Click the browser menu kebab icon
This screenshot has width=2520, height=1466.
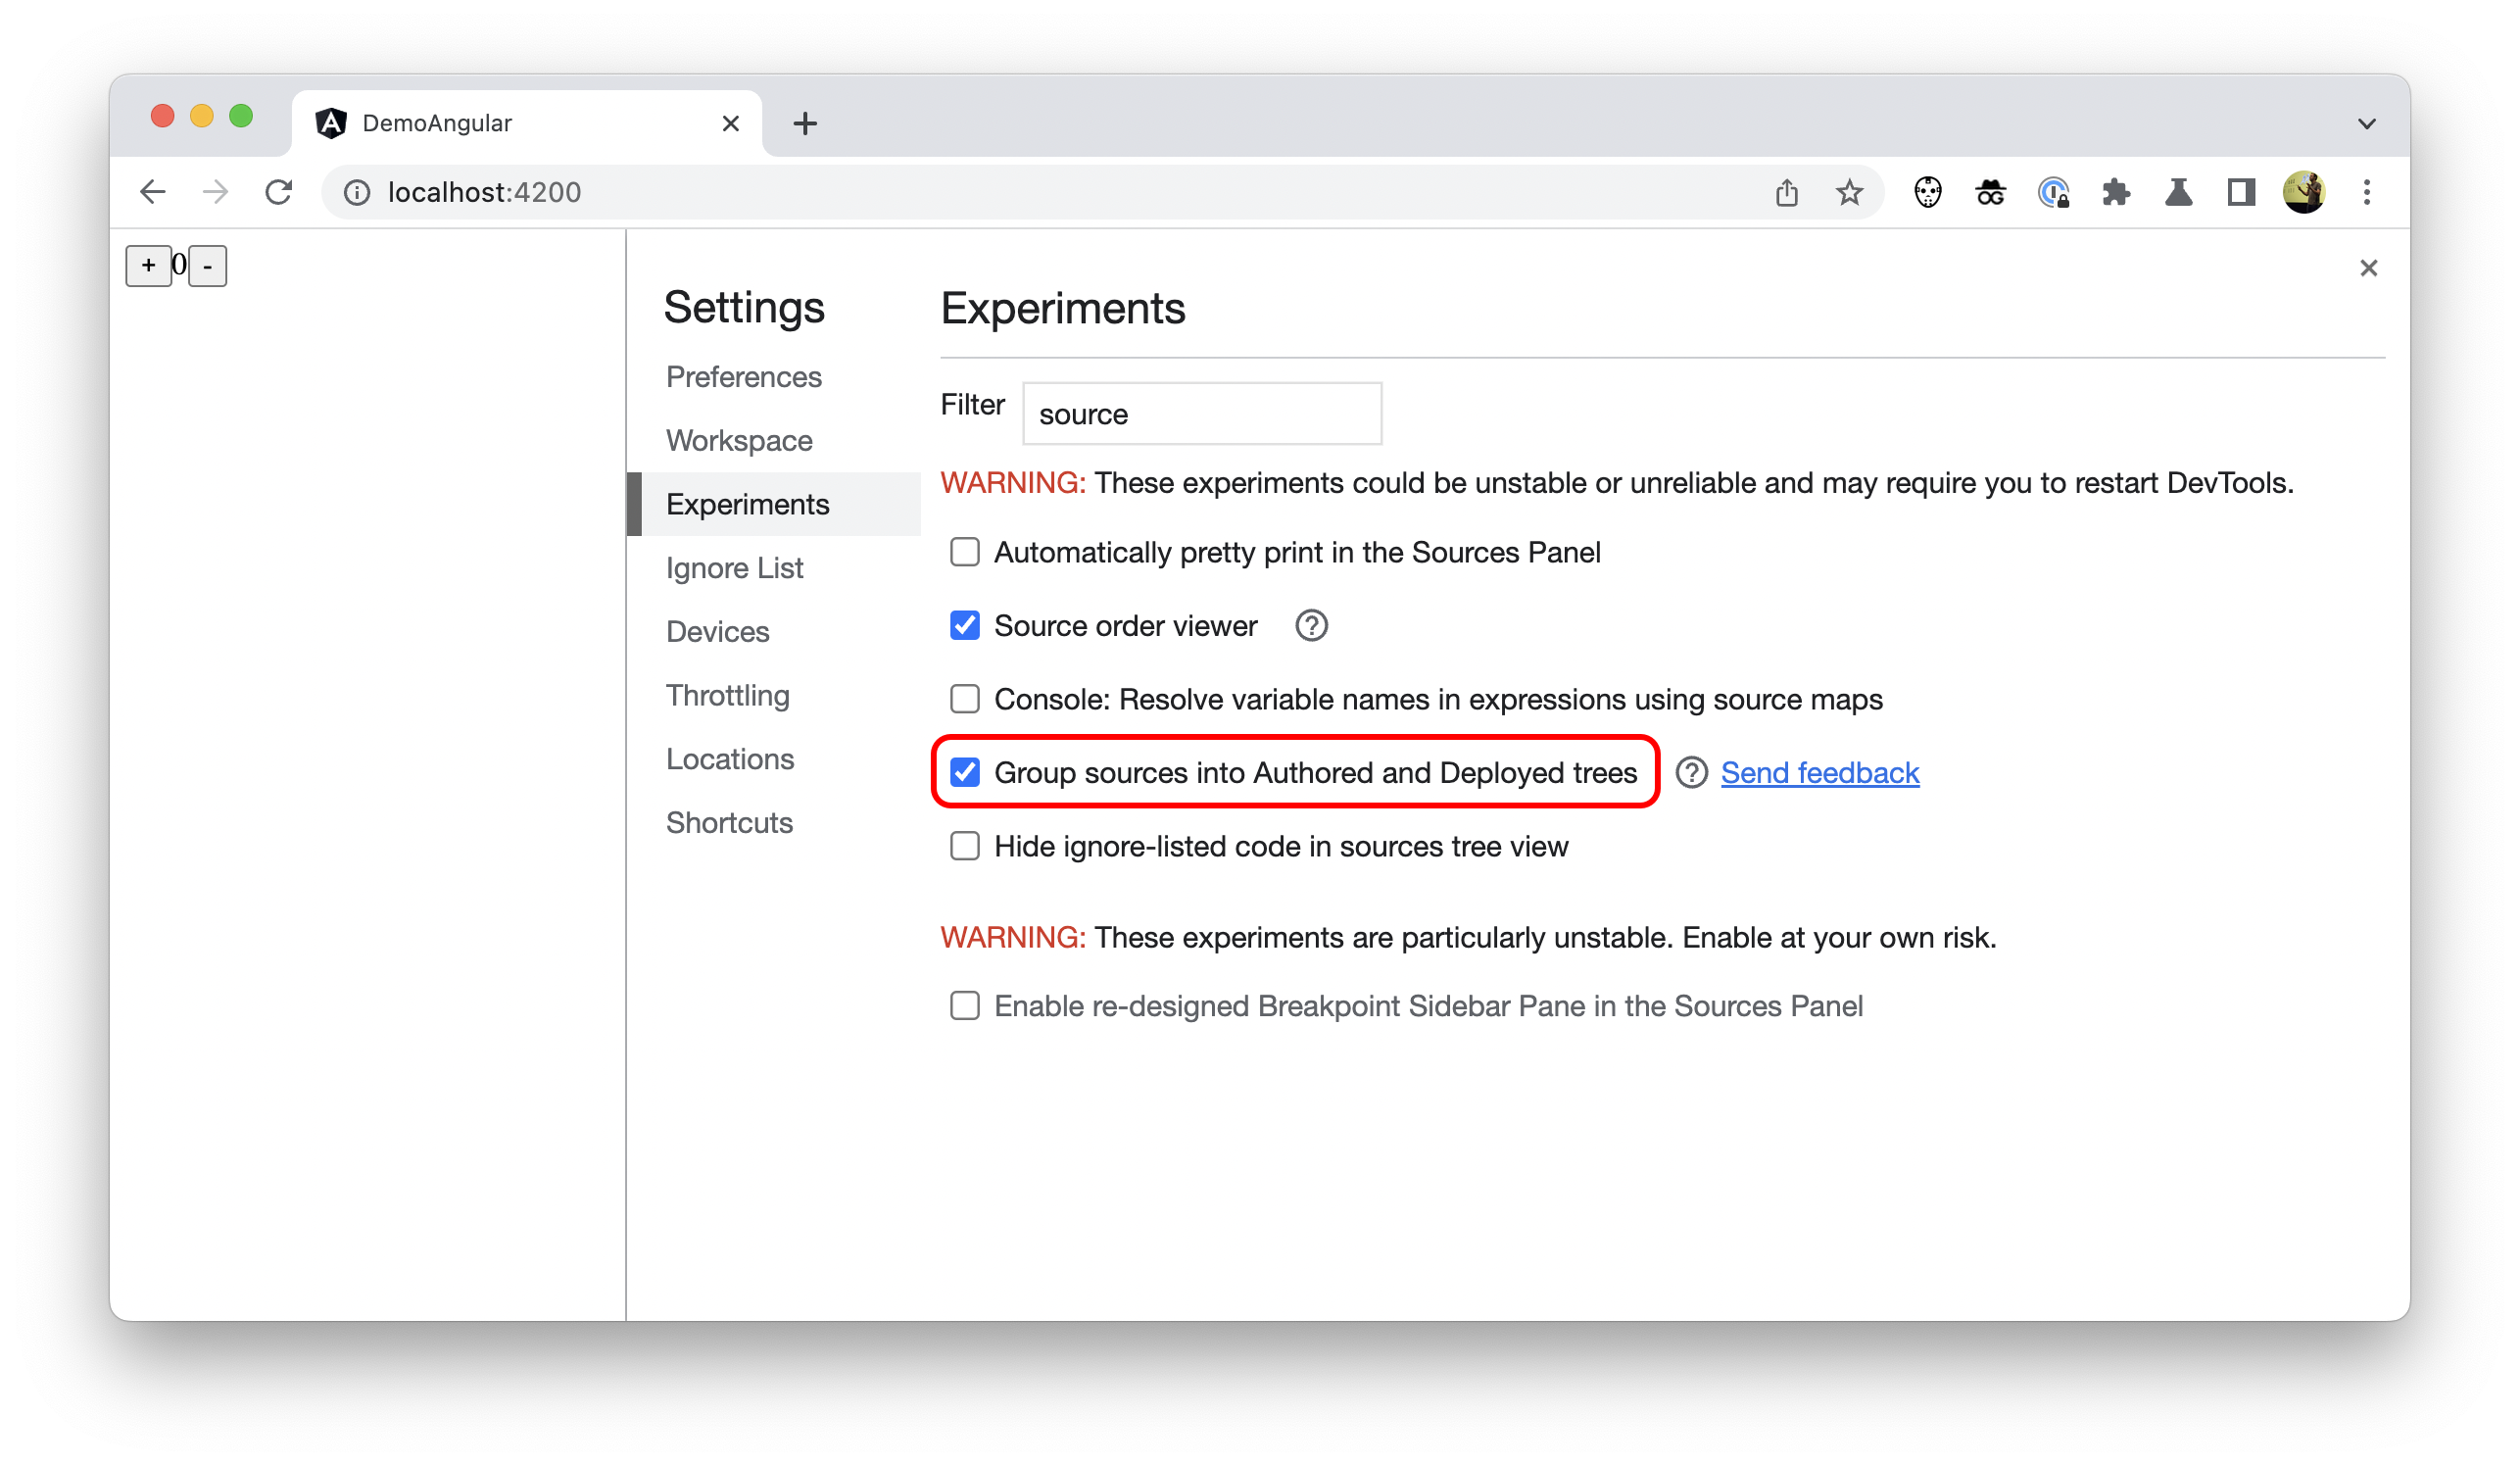point(2366,192)
